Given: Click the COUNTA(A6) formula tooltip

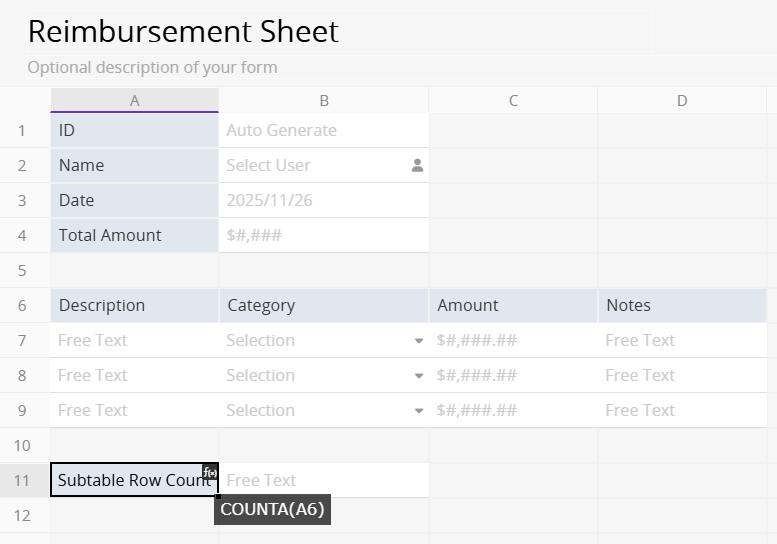Looking at the screenshot, I should pos(272,509).
